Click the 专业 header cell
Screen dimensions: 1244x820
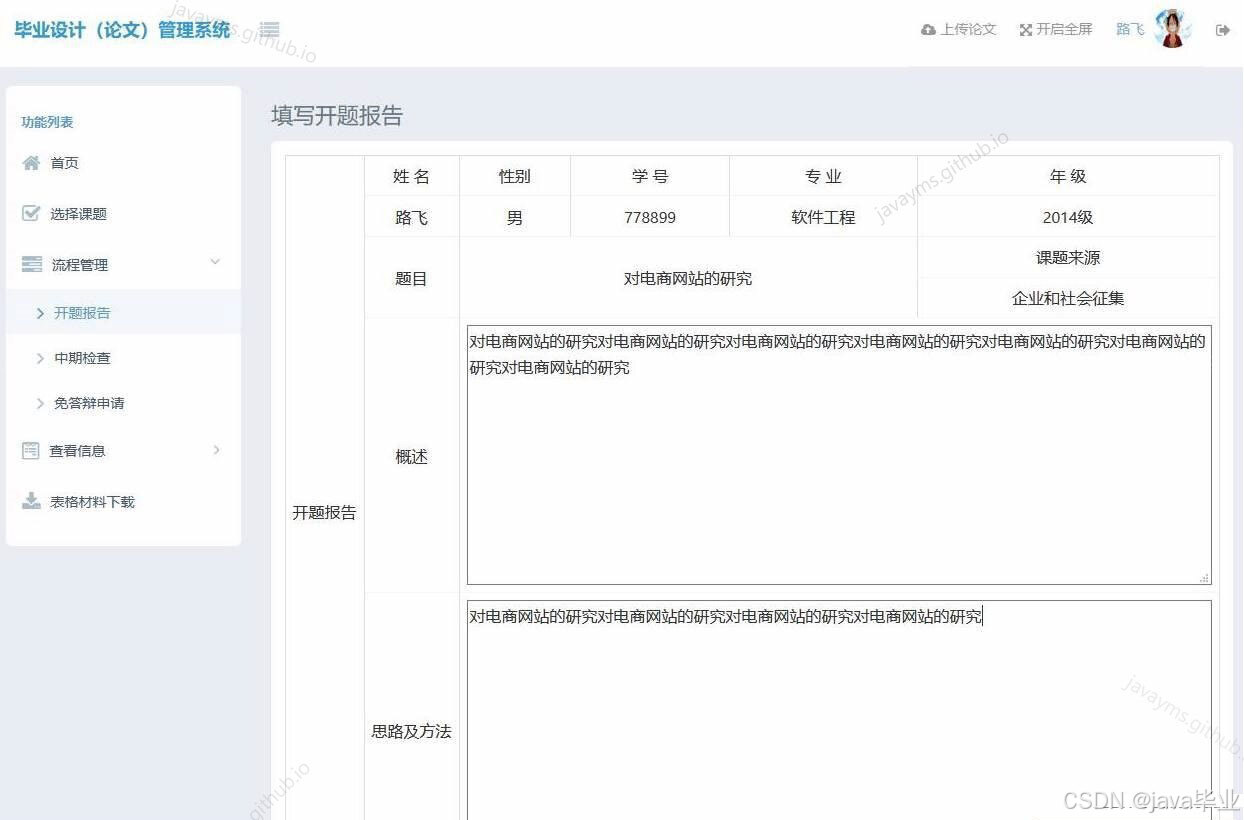pyautogui.click(x=823, y=176)
